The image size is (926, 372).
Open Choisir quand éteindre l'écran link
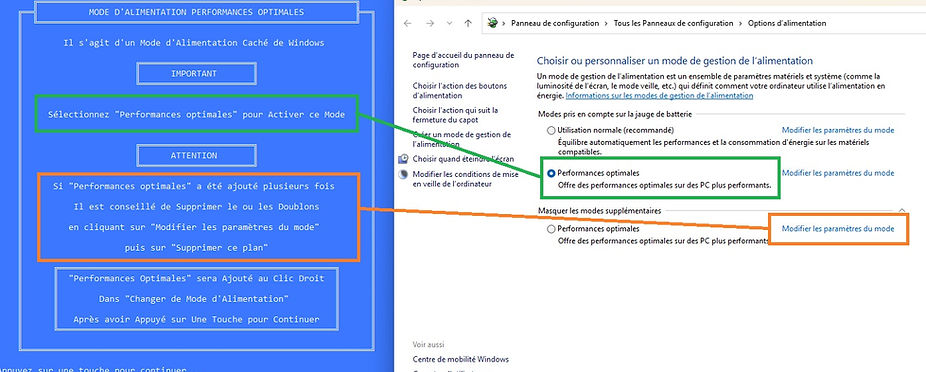click(463, 159)
